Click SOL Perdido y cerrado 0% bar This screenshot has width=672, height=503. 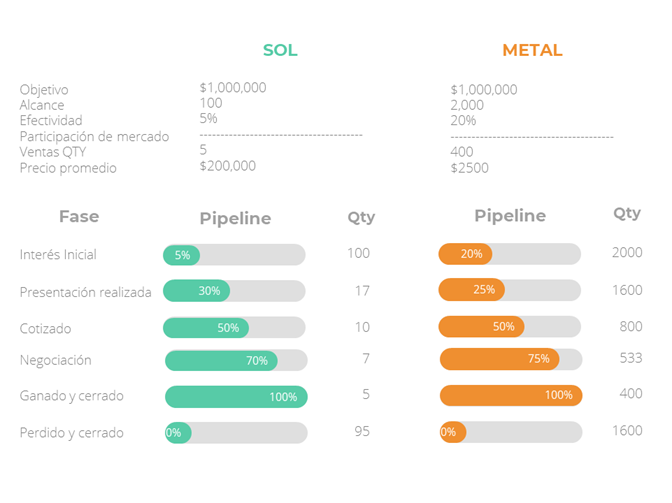235,433
